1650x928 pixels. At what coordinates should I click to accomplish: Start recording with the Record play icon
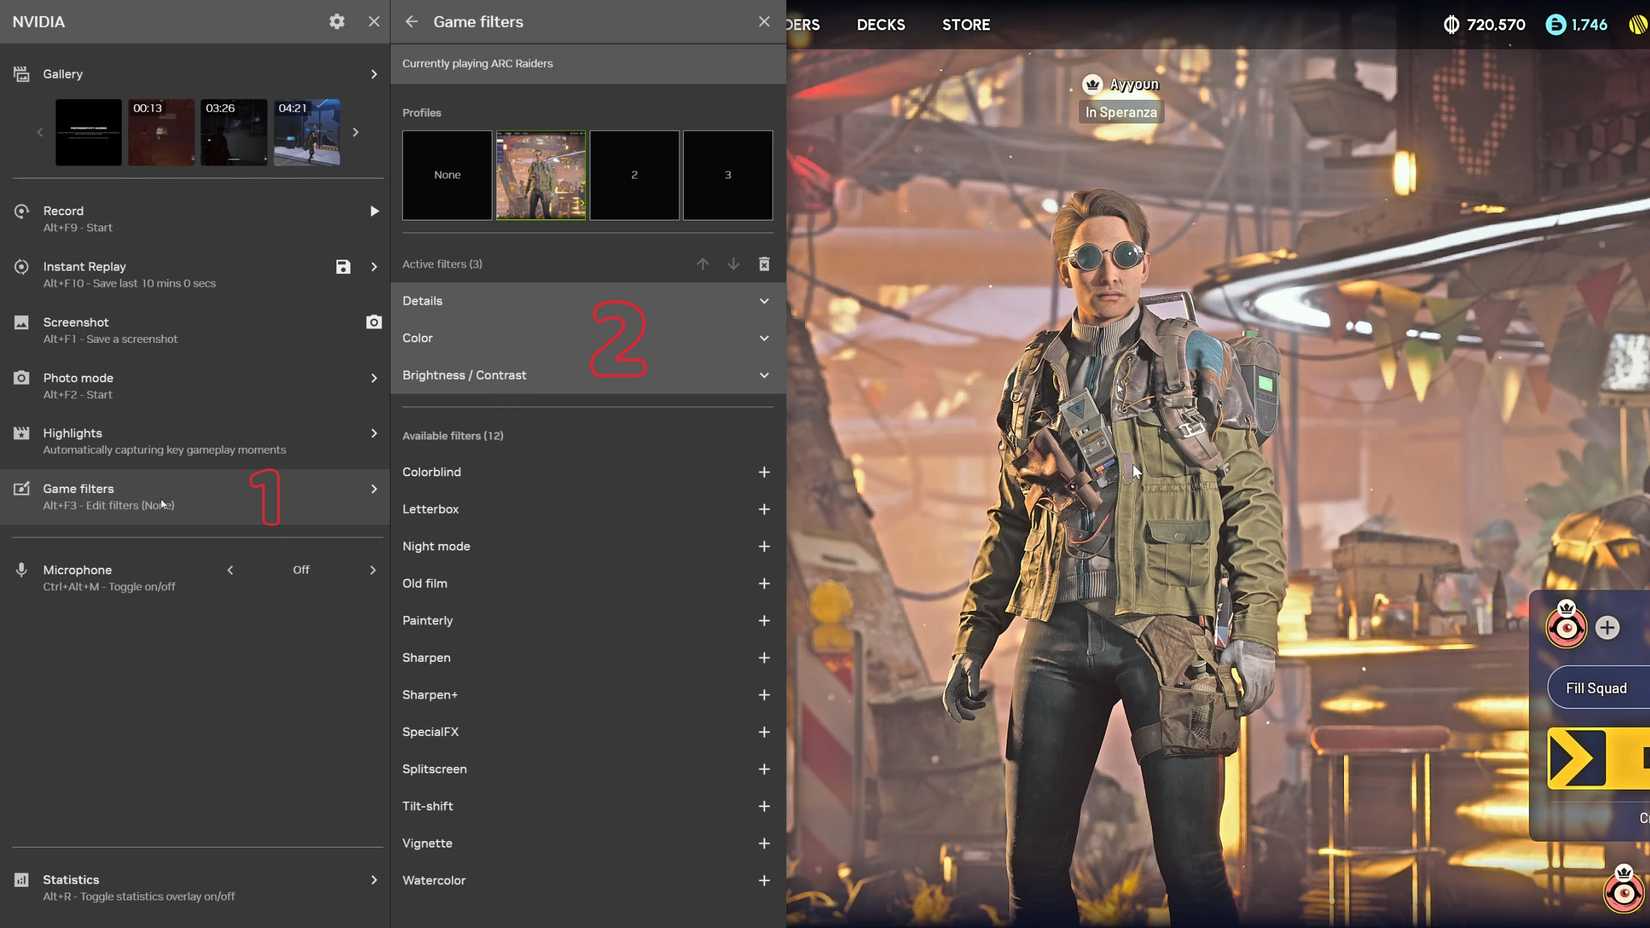click(374, 211)
